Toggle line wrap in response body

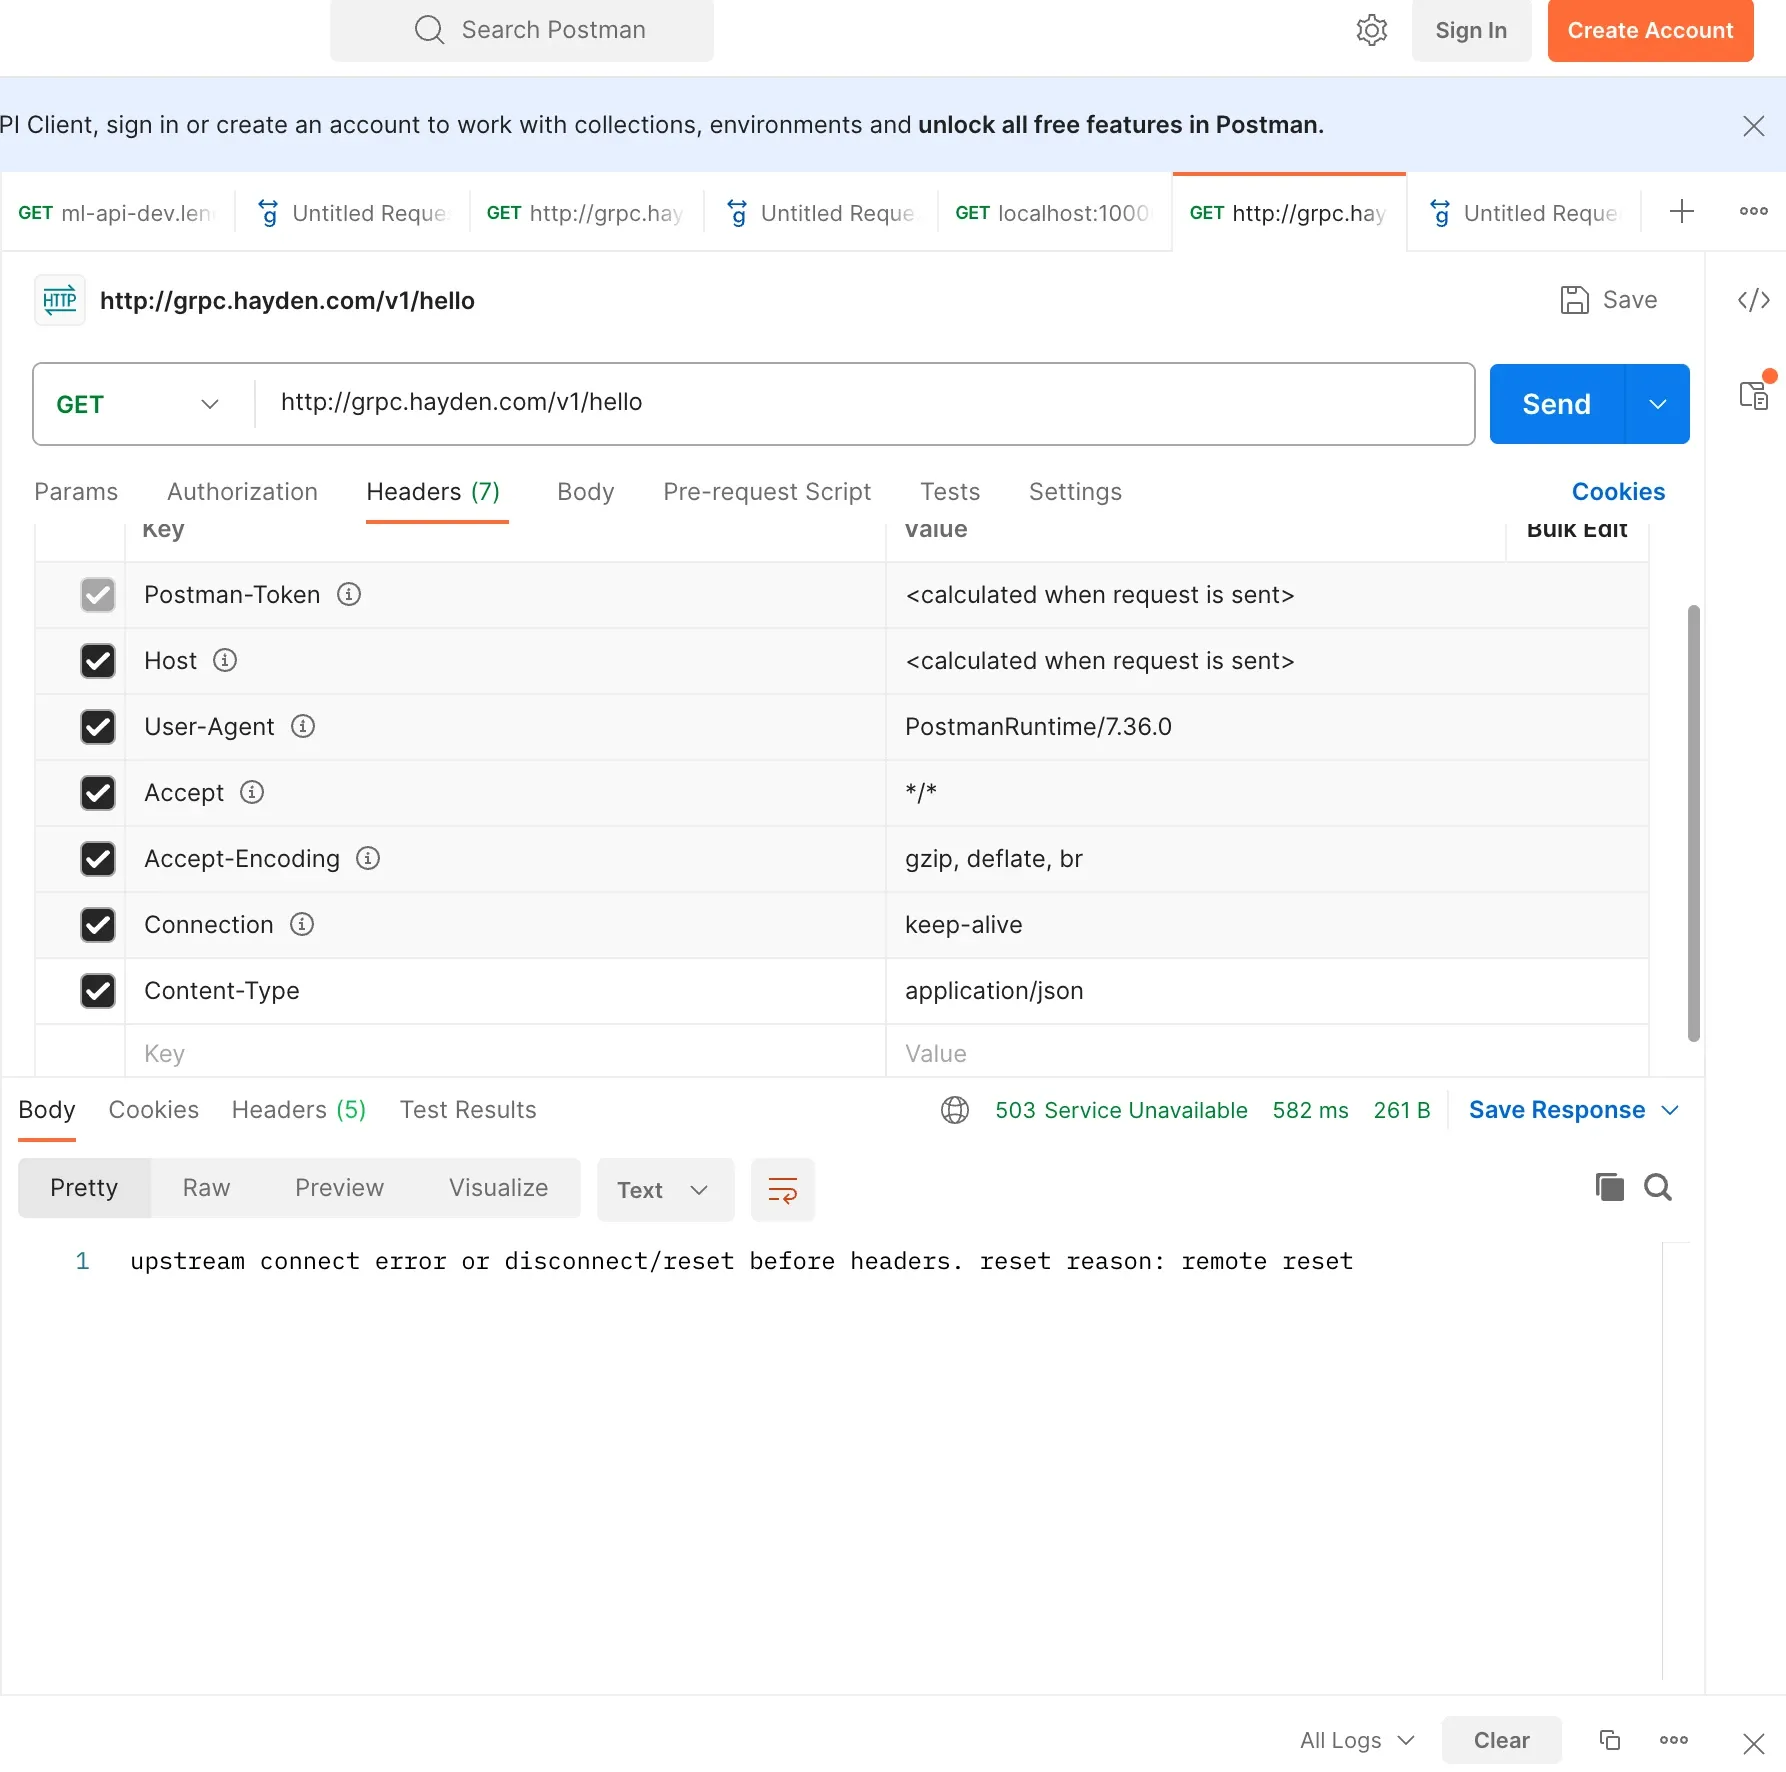(783, 1190)
